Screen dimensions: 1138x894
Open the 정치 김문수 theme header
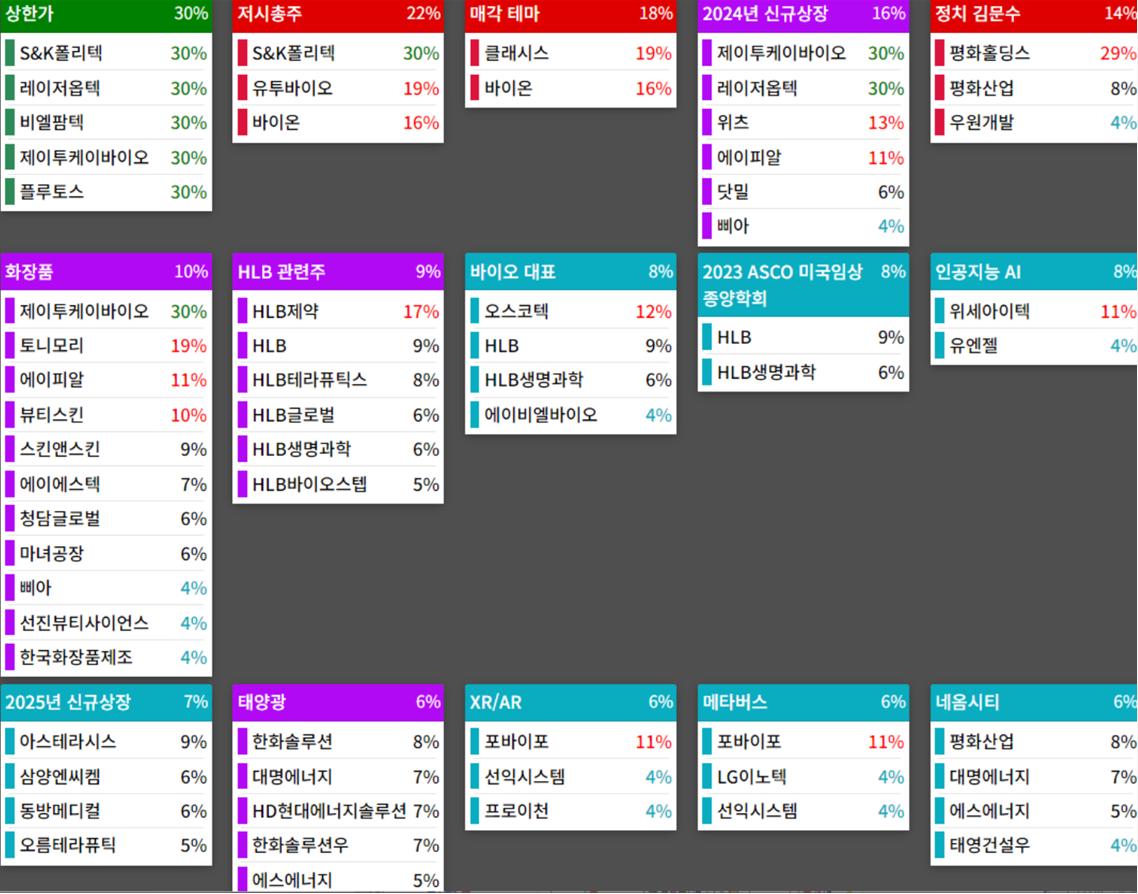point(1034,15)
